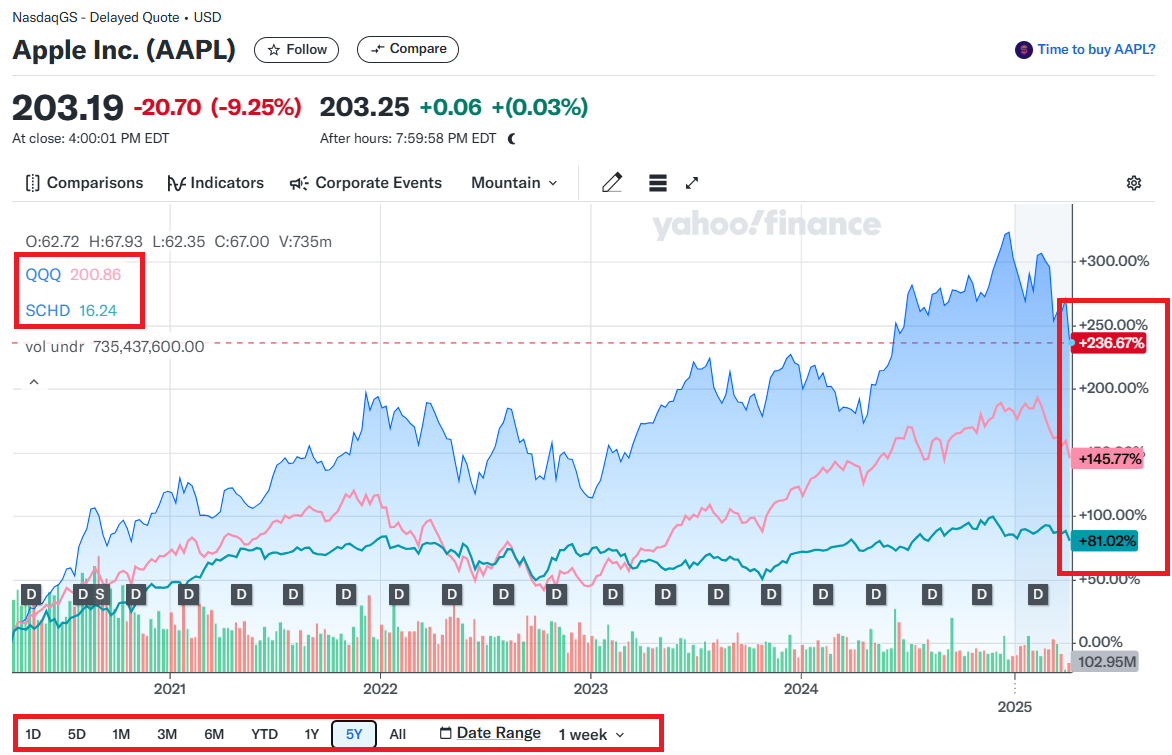Select the QQQ comparison legend
The height and width of the screenshot is (755, 1172).
pos(73,274)
